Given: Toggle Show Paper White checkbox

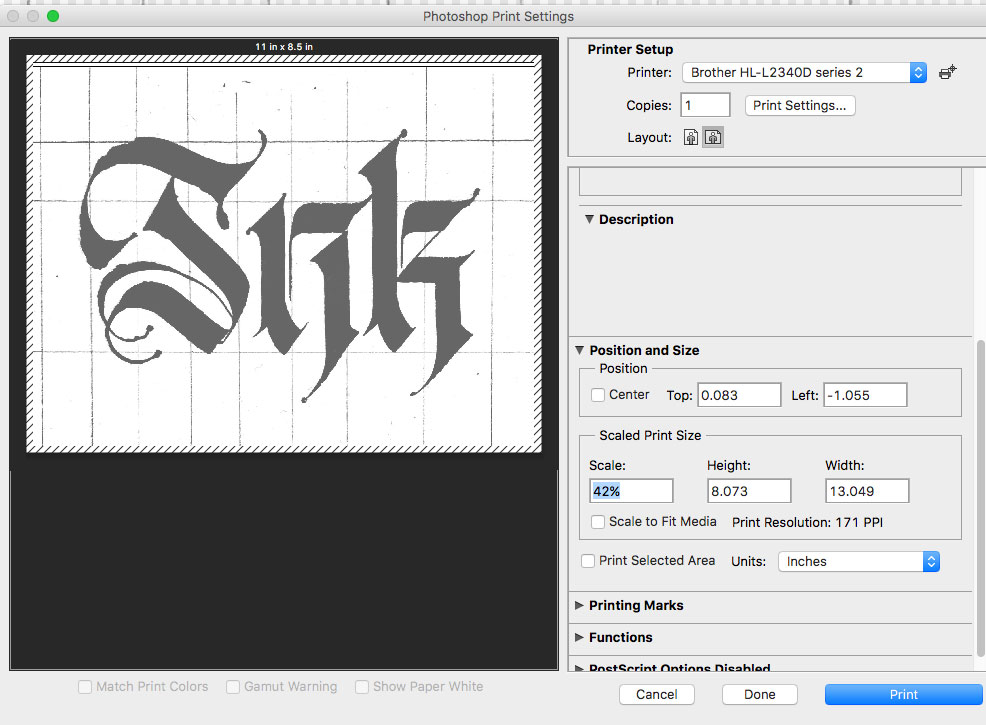Looking at the screenshot, I should [x=362, y=687].
